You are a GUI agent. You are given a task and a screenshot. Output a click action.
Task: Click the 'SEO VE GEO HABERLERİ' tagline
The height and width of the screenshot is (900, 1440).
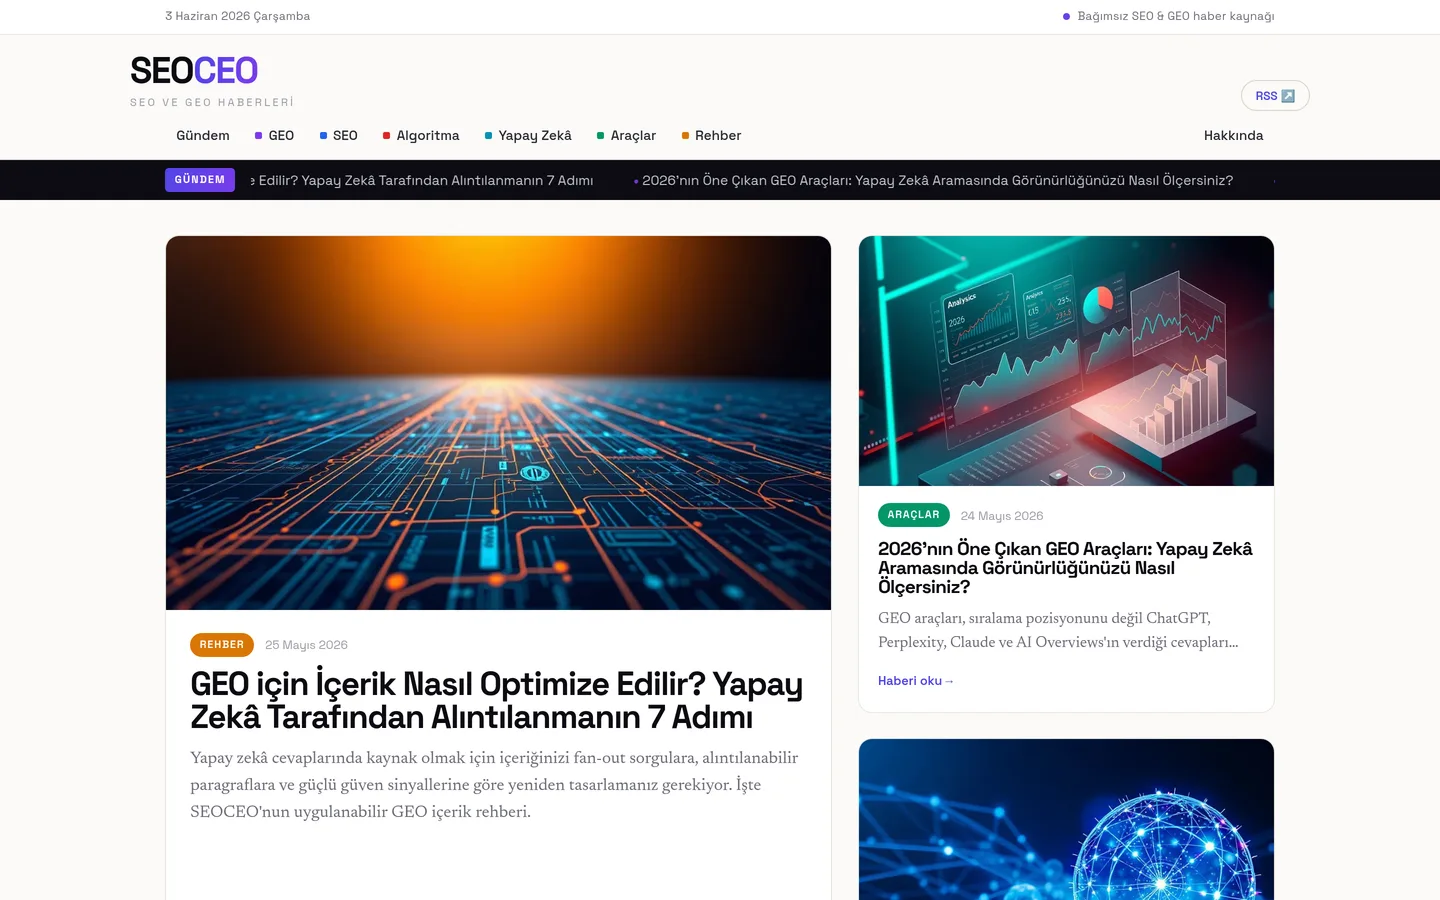[x=212, y=102]
